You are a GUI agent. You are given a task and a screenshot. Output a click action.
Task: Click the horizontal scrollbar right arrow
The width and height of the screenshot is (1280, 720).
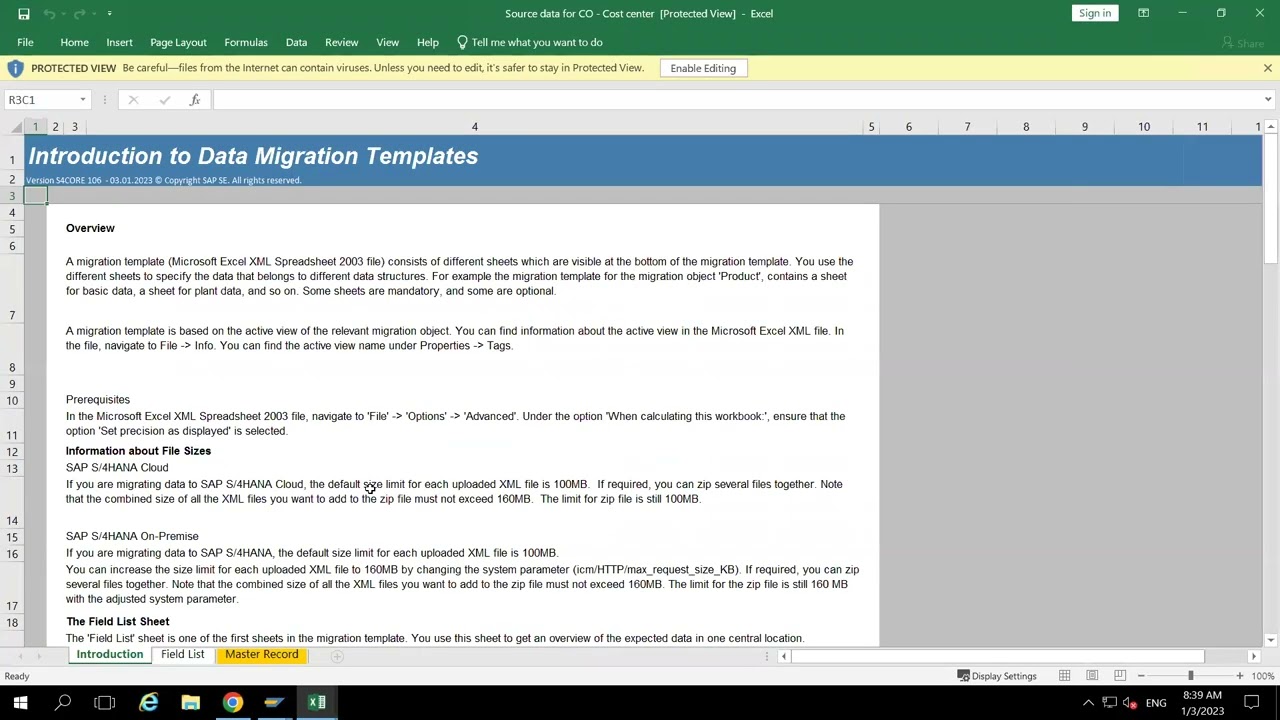click(1253, 656)
